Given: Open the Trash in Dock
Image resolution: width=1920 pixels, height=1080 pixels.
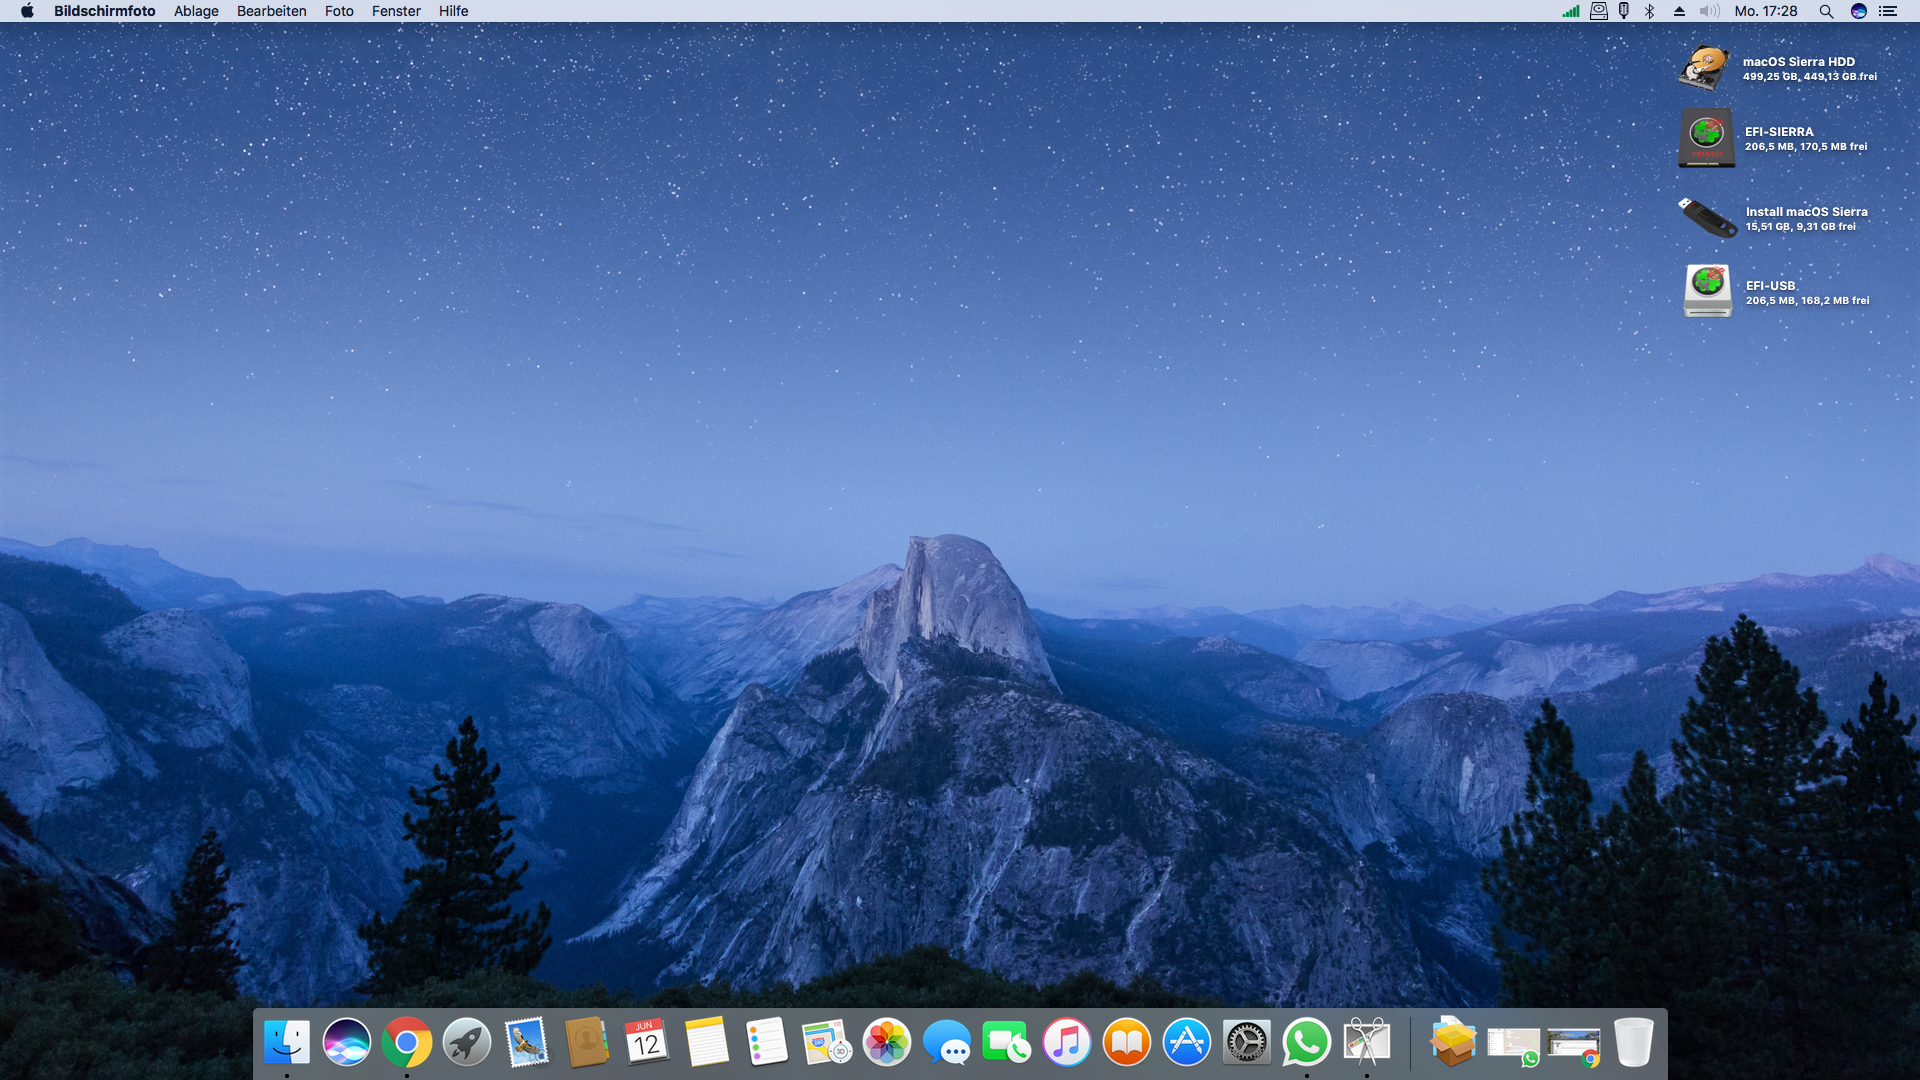Looking at the screenshot, I should (x=1633, y=1043).
